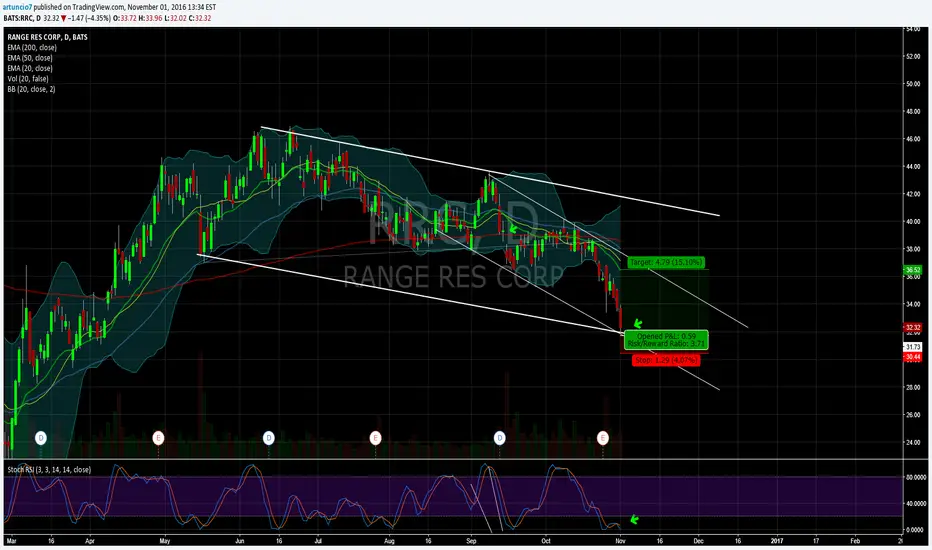The height and width of the screenshot is (550, 932).
Task: Click the white 31.73 price axis tag
Action: (912, 347)
